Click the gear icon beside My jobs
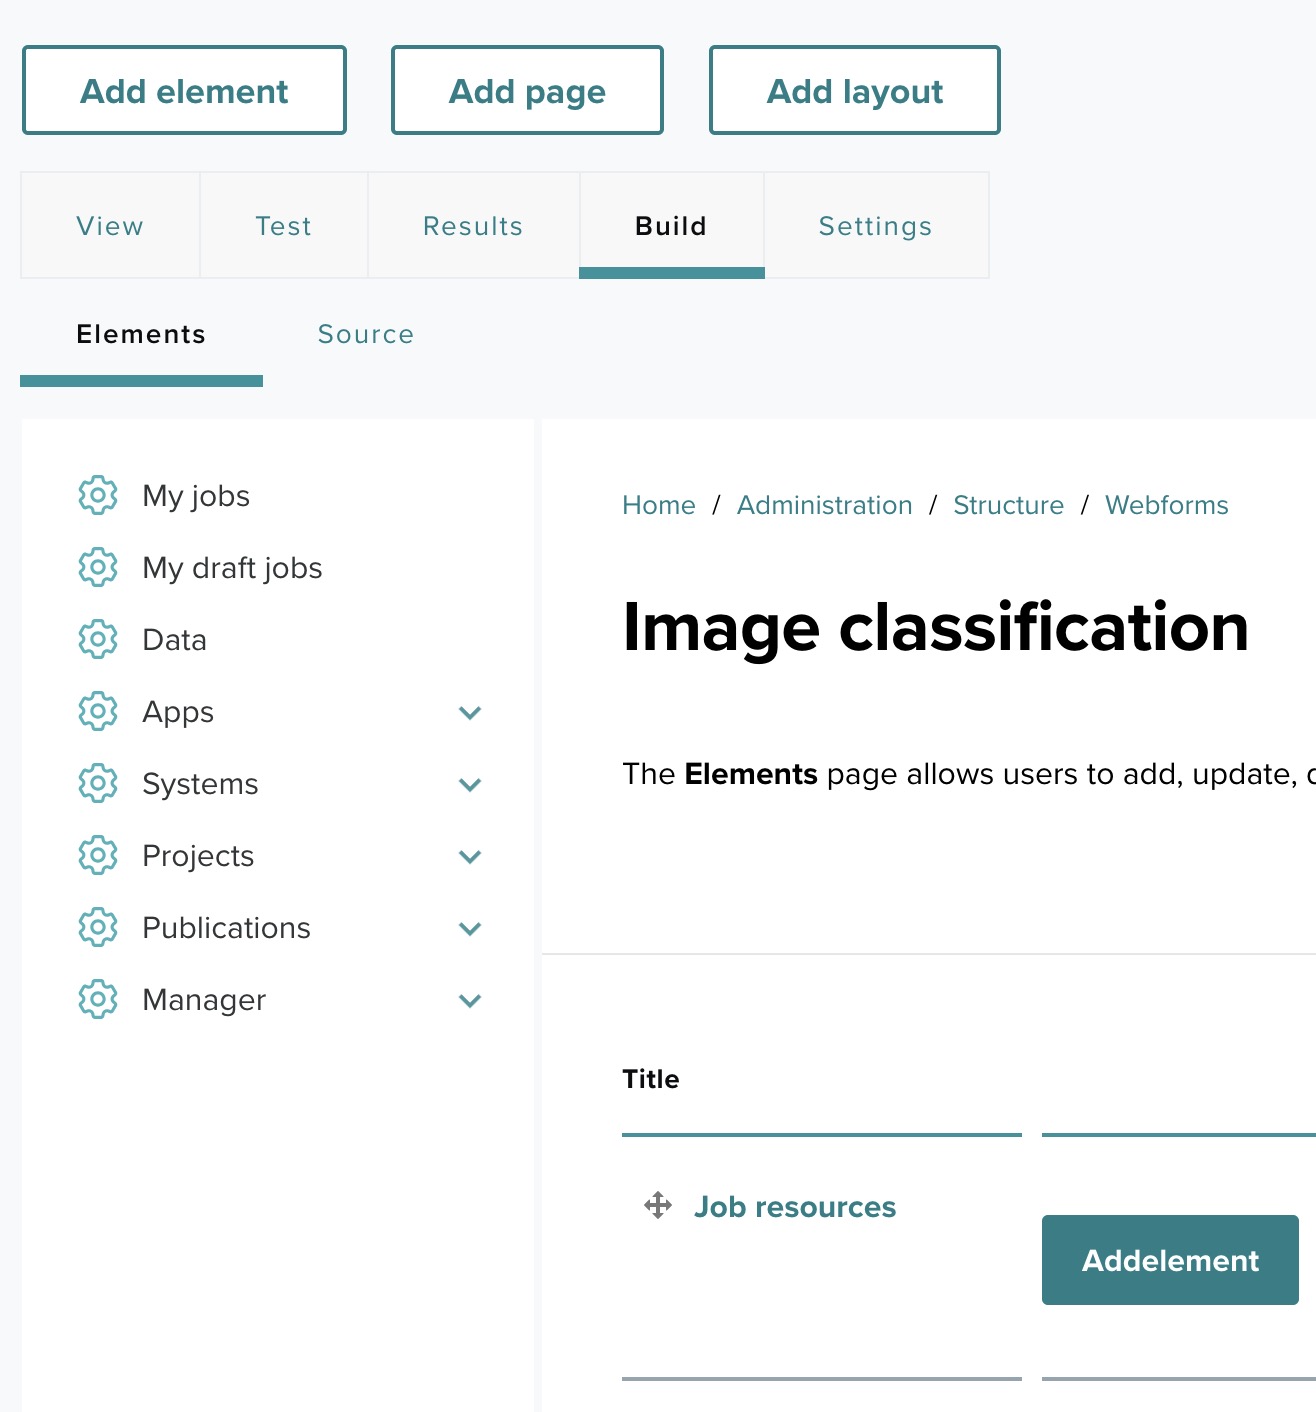Image resolution: width=1316 pixels, height=1412 pixels. [x=98, y=496]
